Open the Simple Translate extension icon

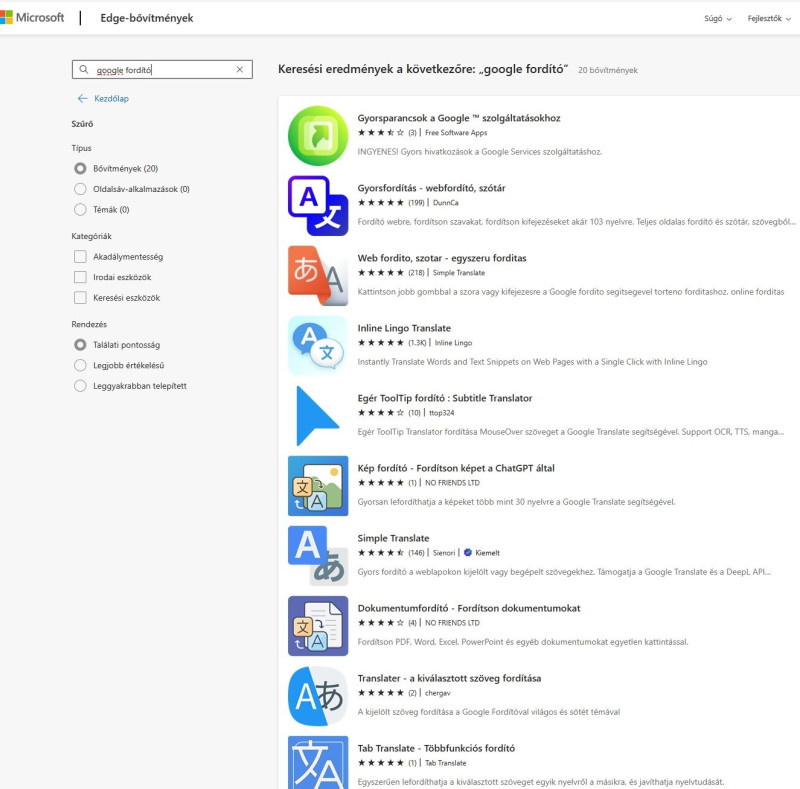pos(318,556)
